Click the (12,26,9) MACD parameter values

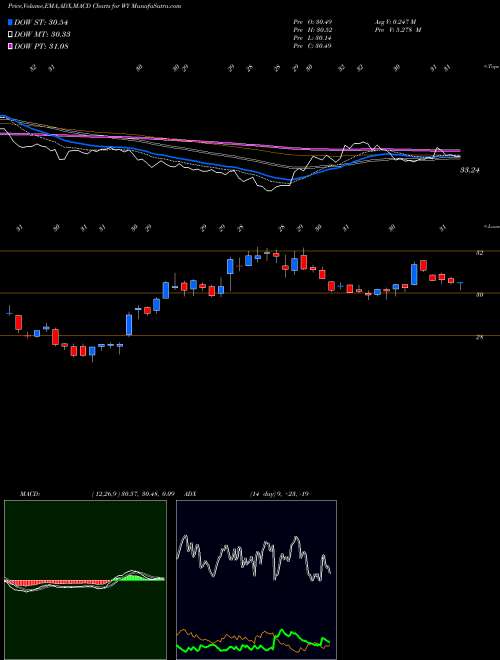click(132, 494)
